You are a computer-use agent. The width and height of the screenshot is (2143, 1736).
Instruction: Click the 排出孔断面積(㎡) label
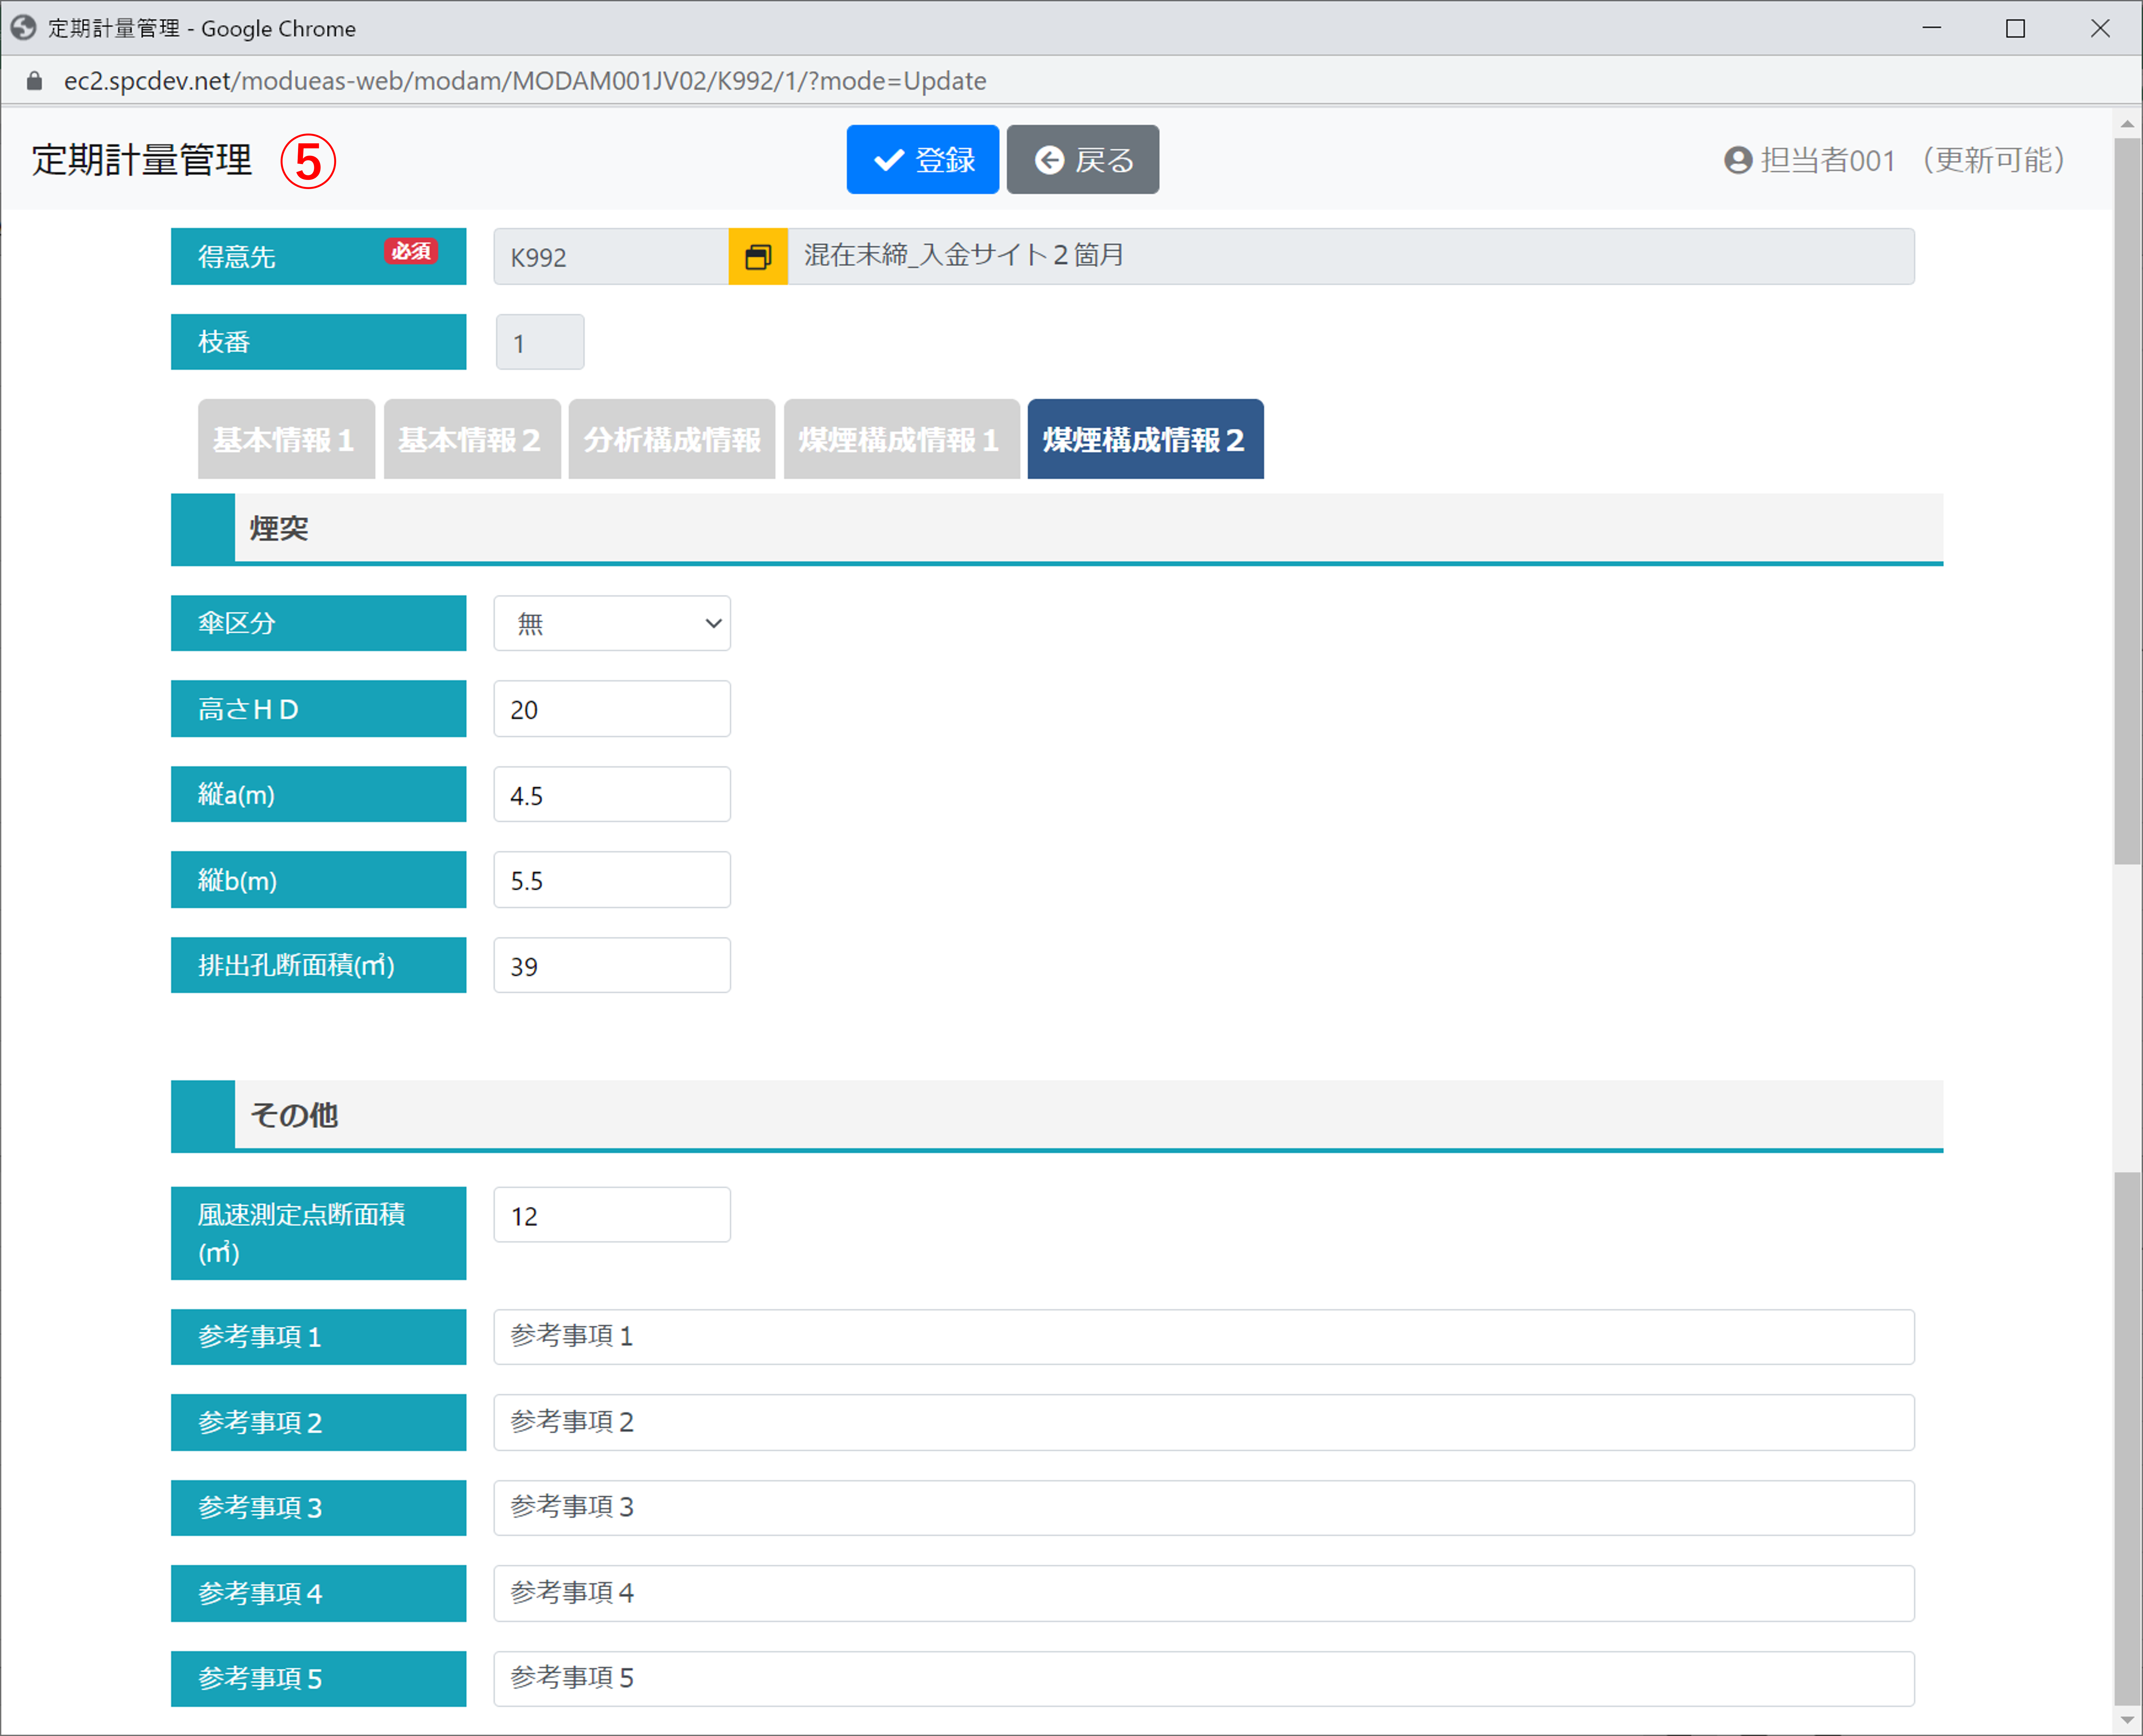tap(318, 965)
